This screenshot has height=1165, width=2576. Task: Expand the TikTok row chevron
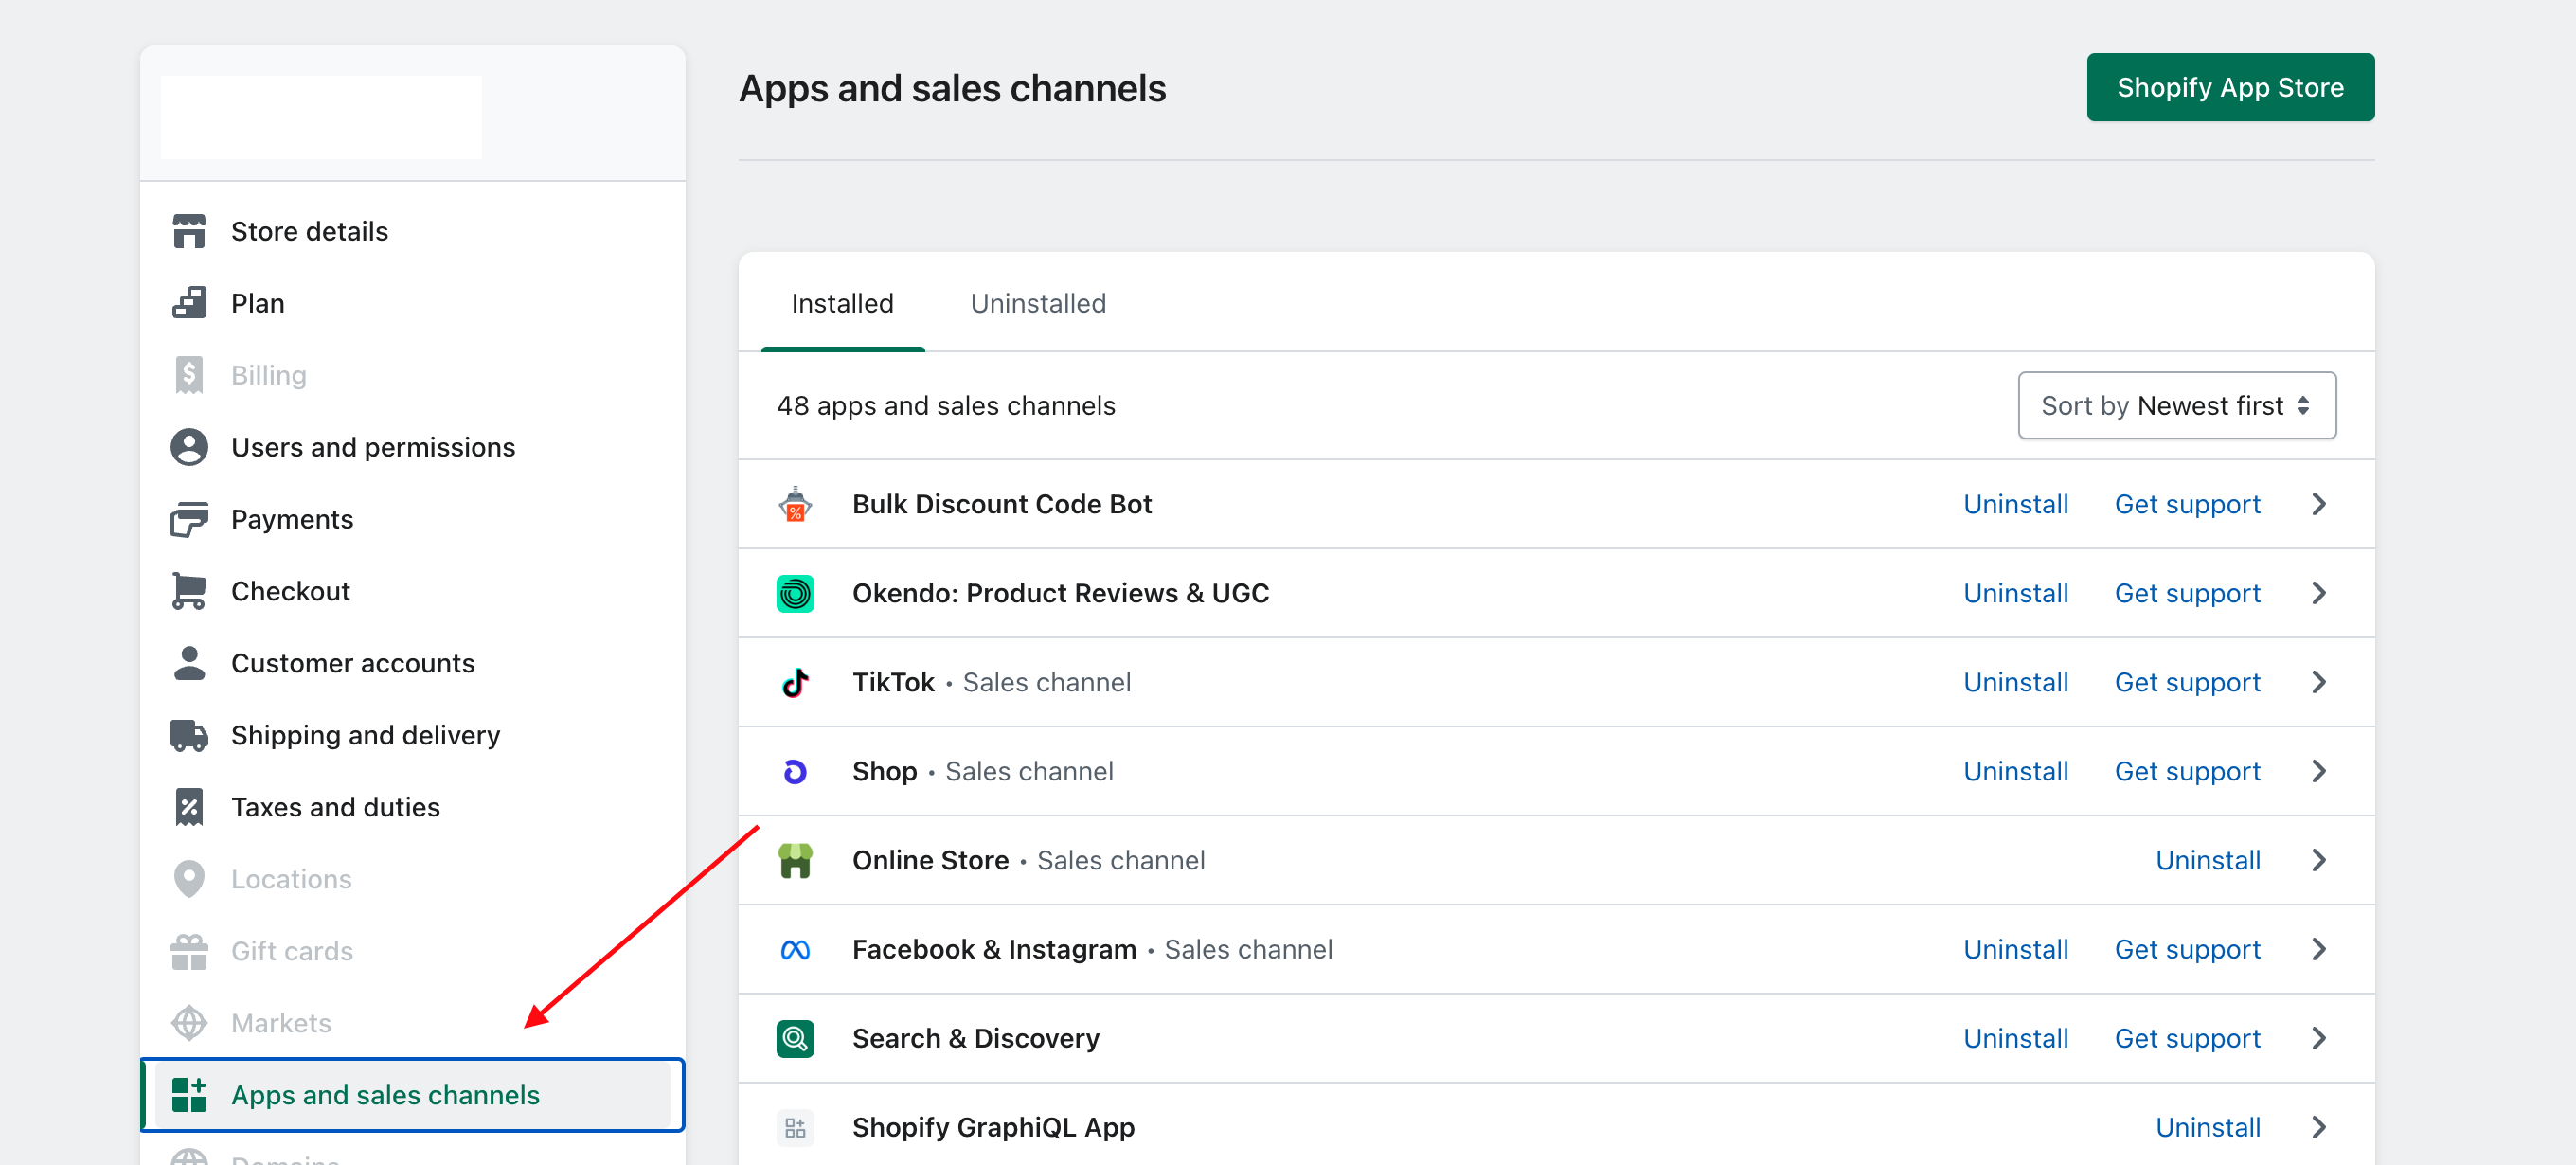tap(2319, 682)
